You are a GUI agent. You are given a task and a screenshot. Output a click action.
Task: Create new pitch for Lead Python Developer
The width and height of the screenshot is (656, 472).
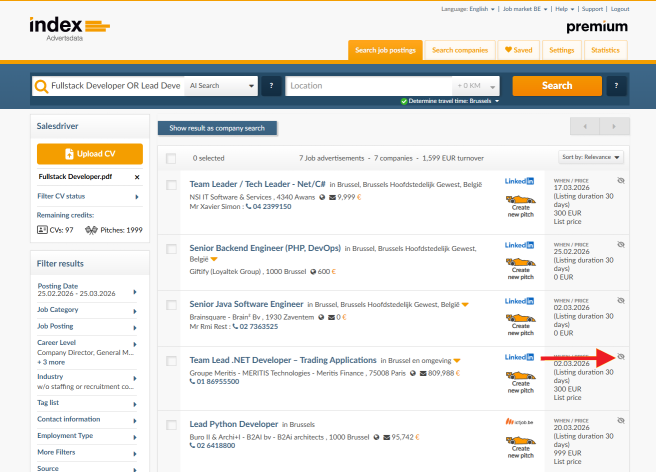coord(520,447)
